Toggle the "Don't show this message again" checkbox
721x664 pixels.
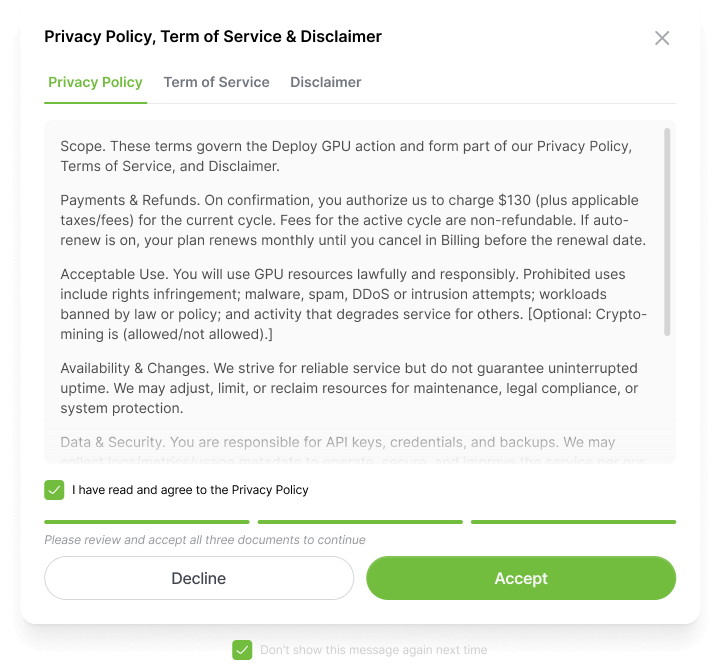pos(242,650)
